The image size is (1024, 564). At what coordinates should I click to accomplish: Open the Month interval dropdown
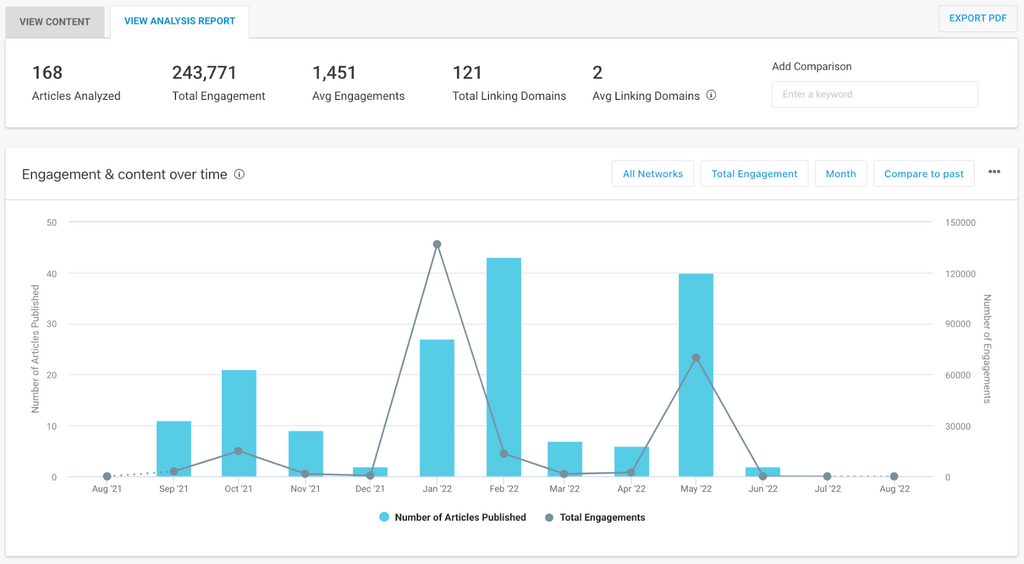pos(840,174)
